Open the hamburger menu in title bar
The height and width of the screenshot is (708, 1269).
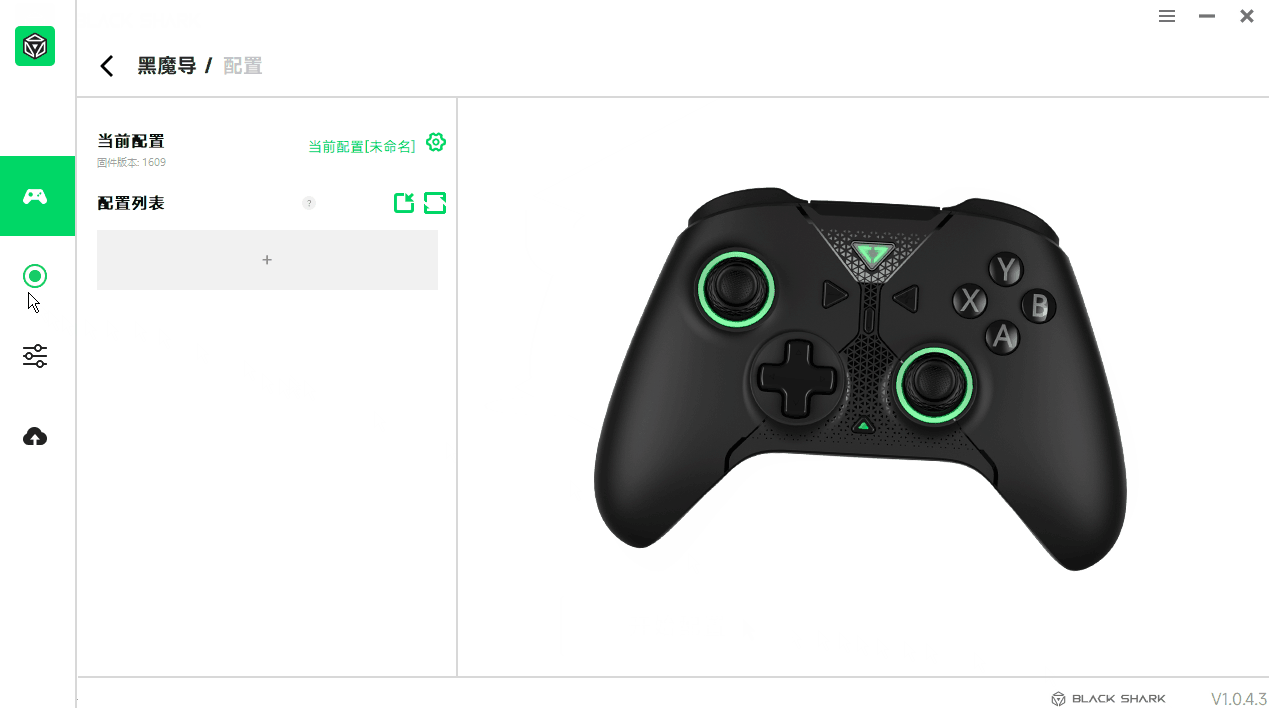(1167, 16)
